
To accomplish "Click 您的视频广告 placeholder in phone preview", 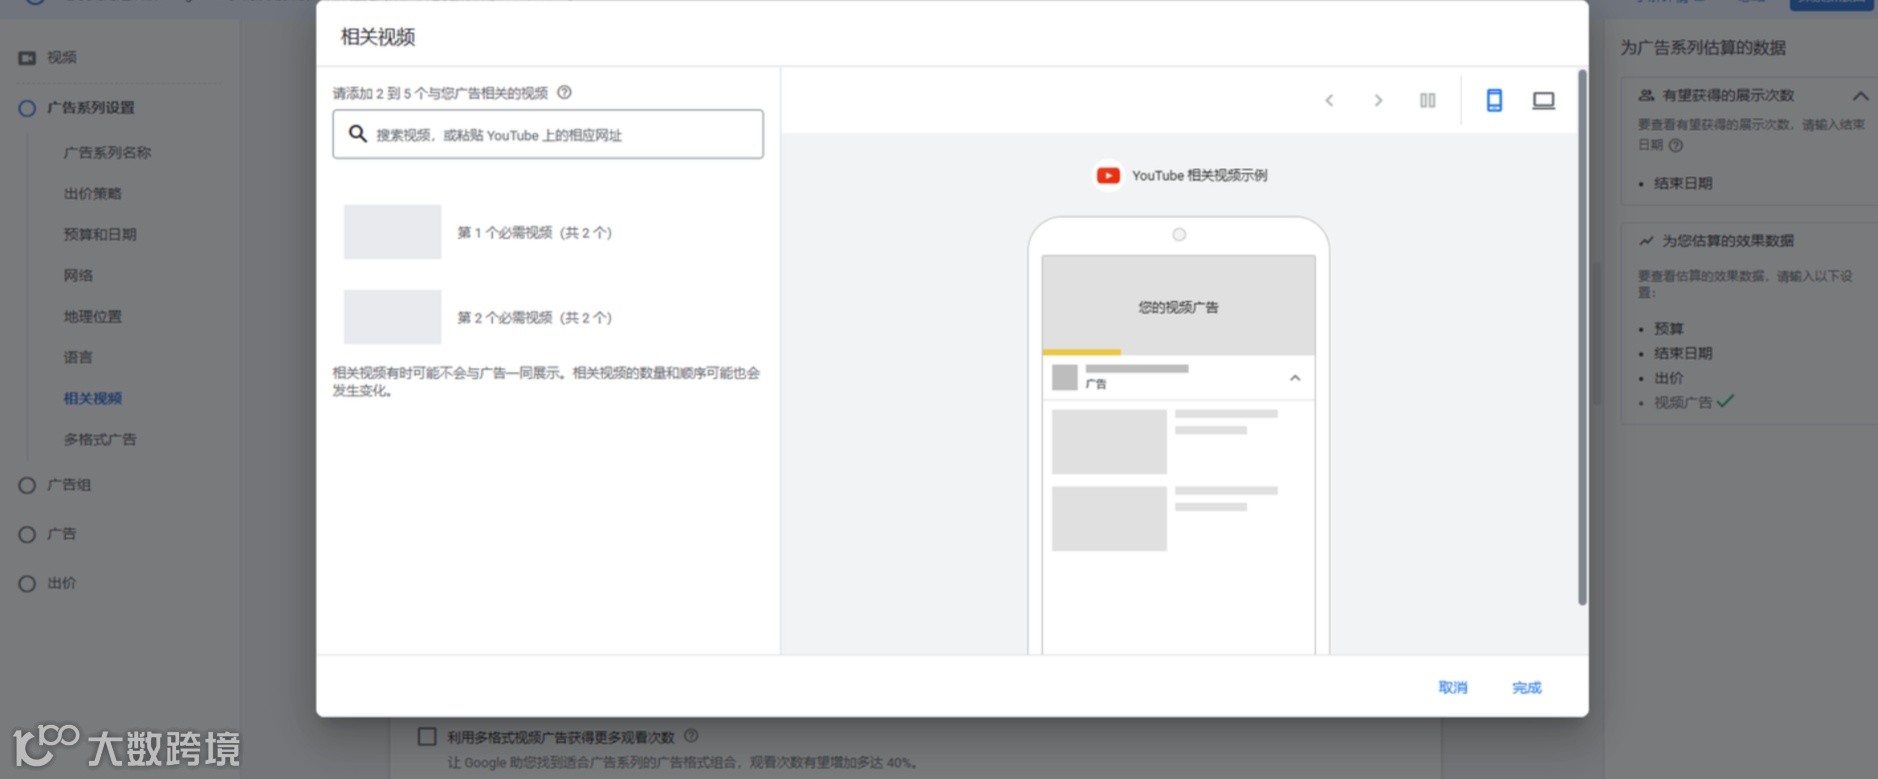I will click(x=1178, y=303).
